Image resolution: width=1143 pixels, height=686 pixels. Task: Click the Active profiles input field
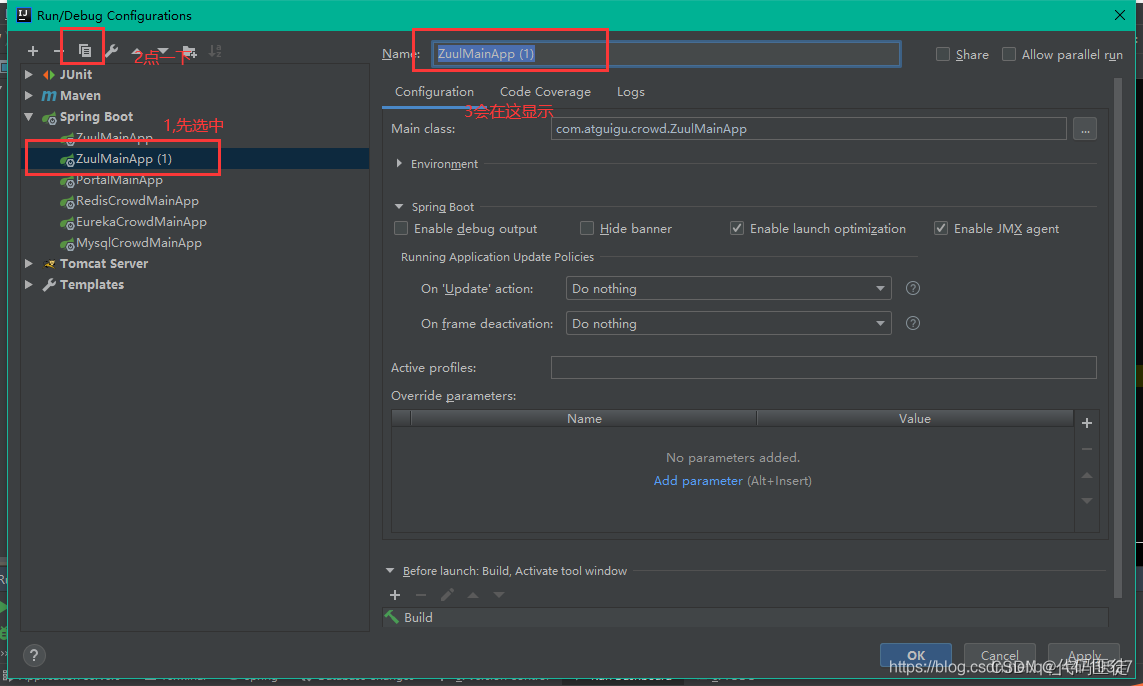[824, 367]
